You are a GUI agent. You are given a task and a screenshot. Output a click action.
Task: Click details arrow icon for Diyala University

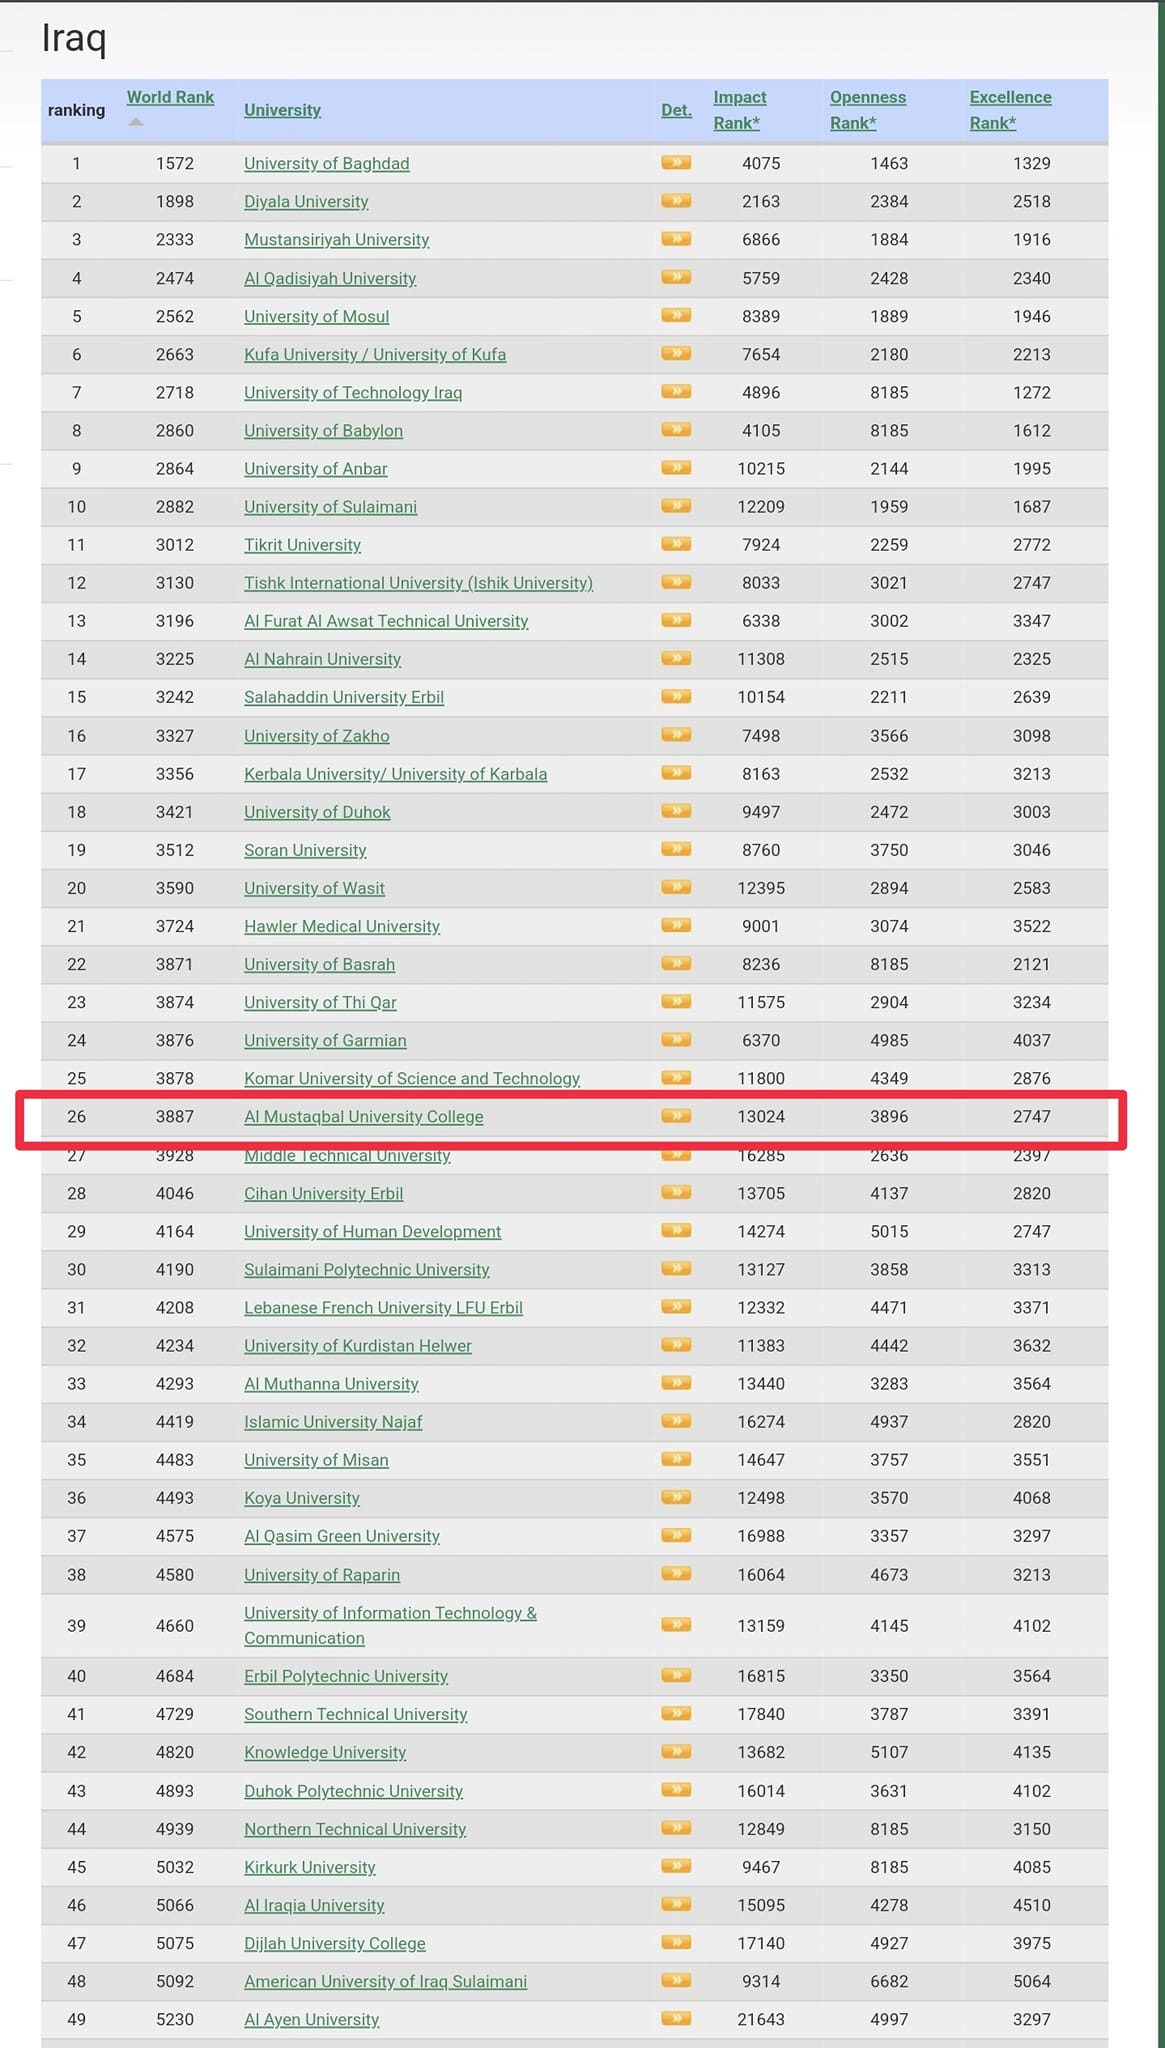(x=676, y=200)
